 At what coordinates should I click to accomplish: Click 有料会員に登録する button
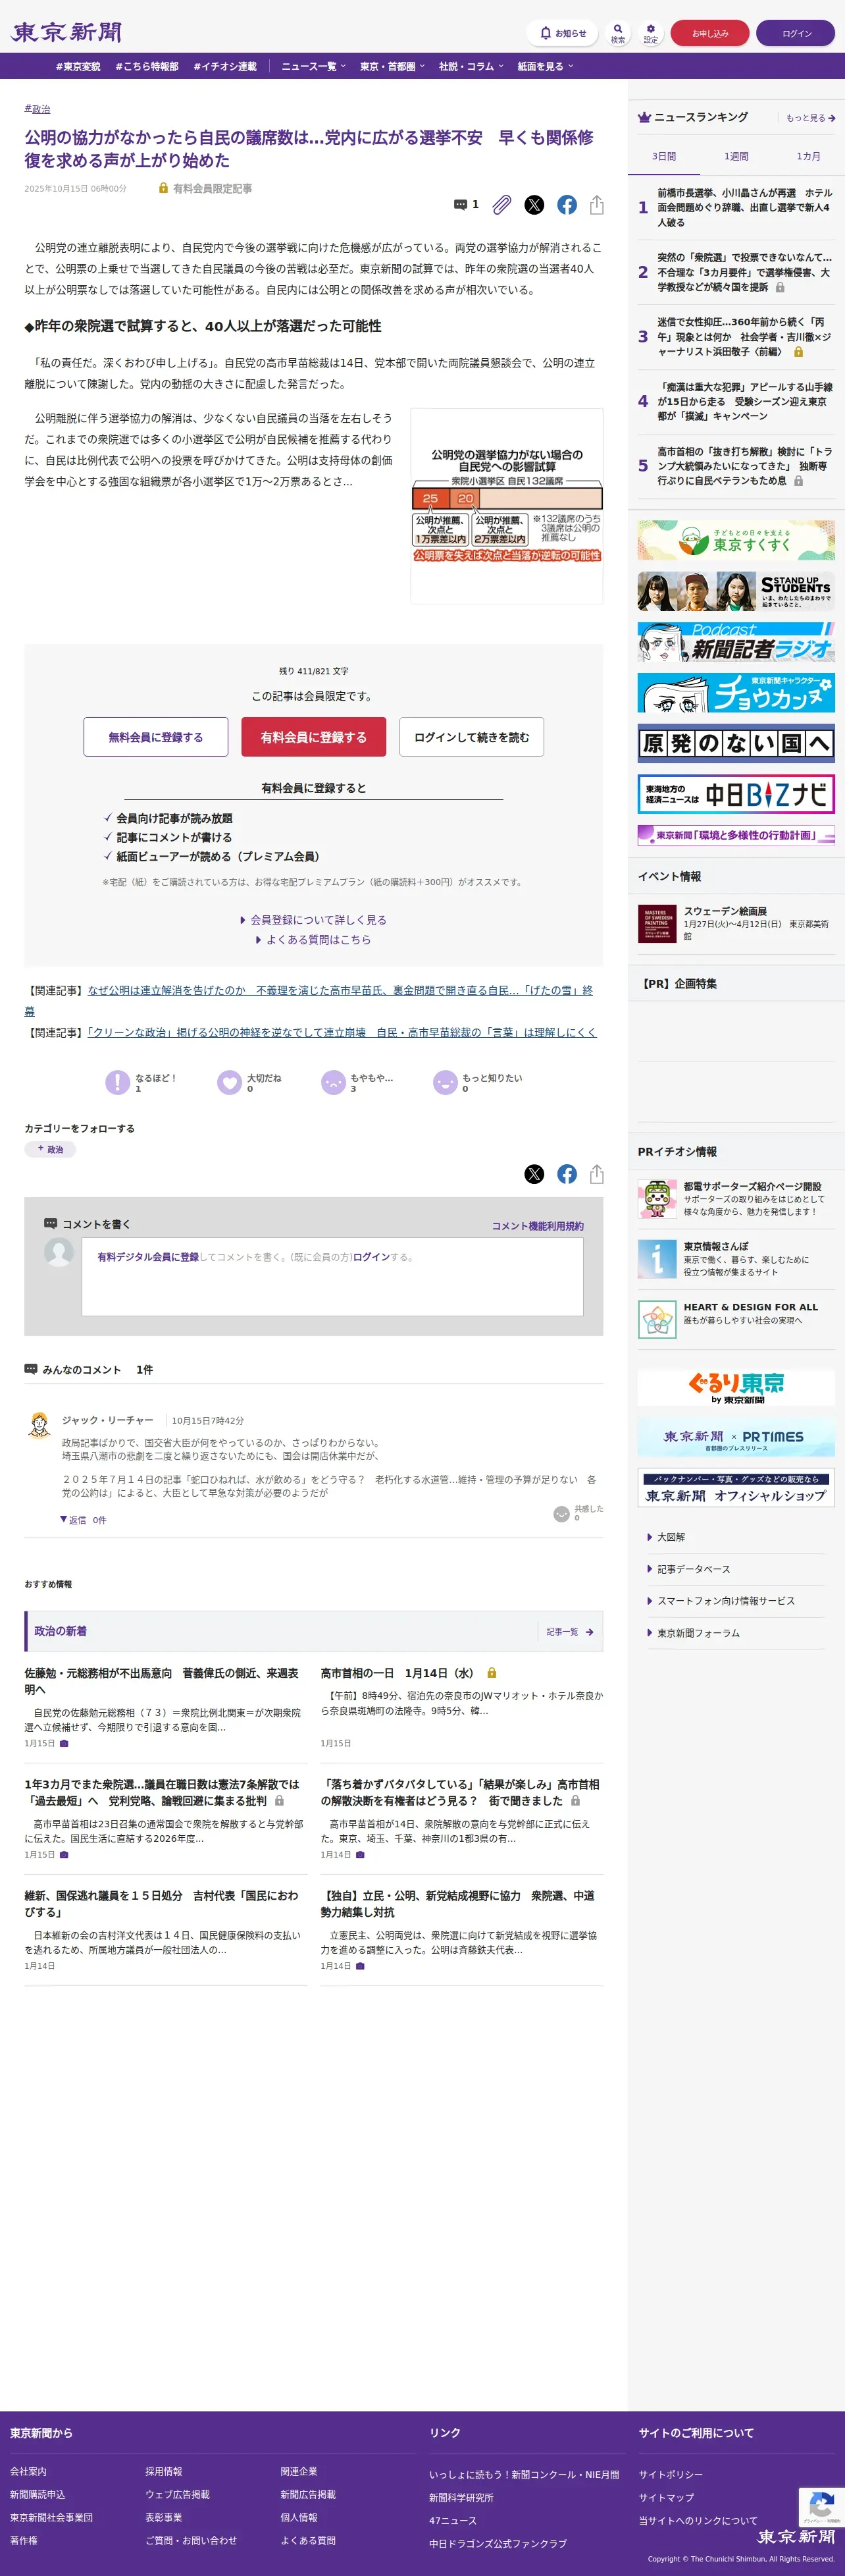pyautogui.click(x=313, y=737)
